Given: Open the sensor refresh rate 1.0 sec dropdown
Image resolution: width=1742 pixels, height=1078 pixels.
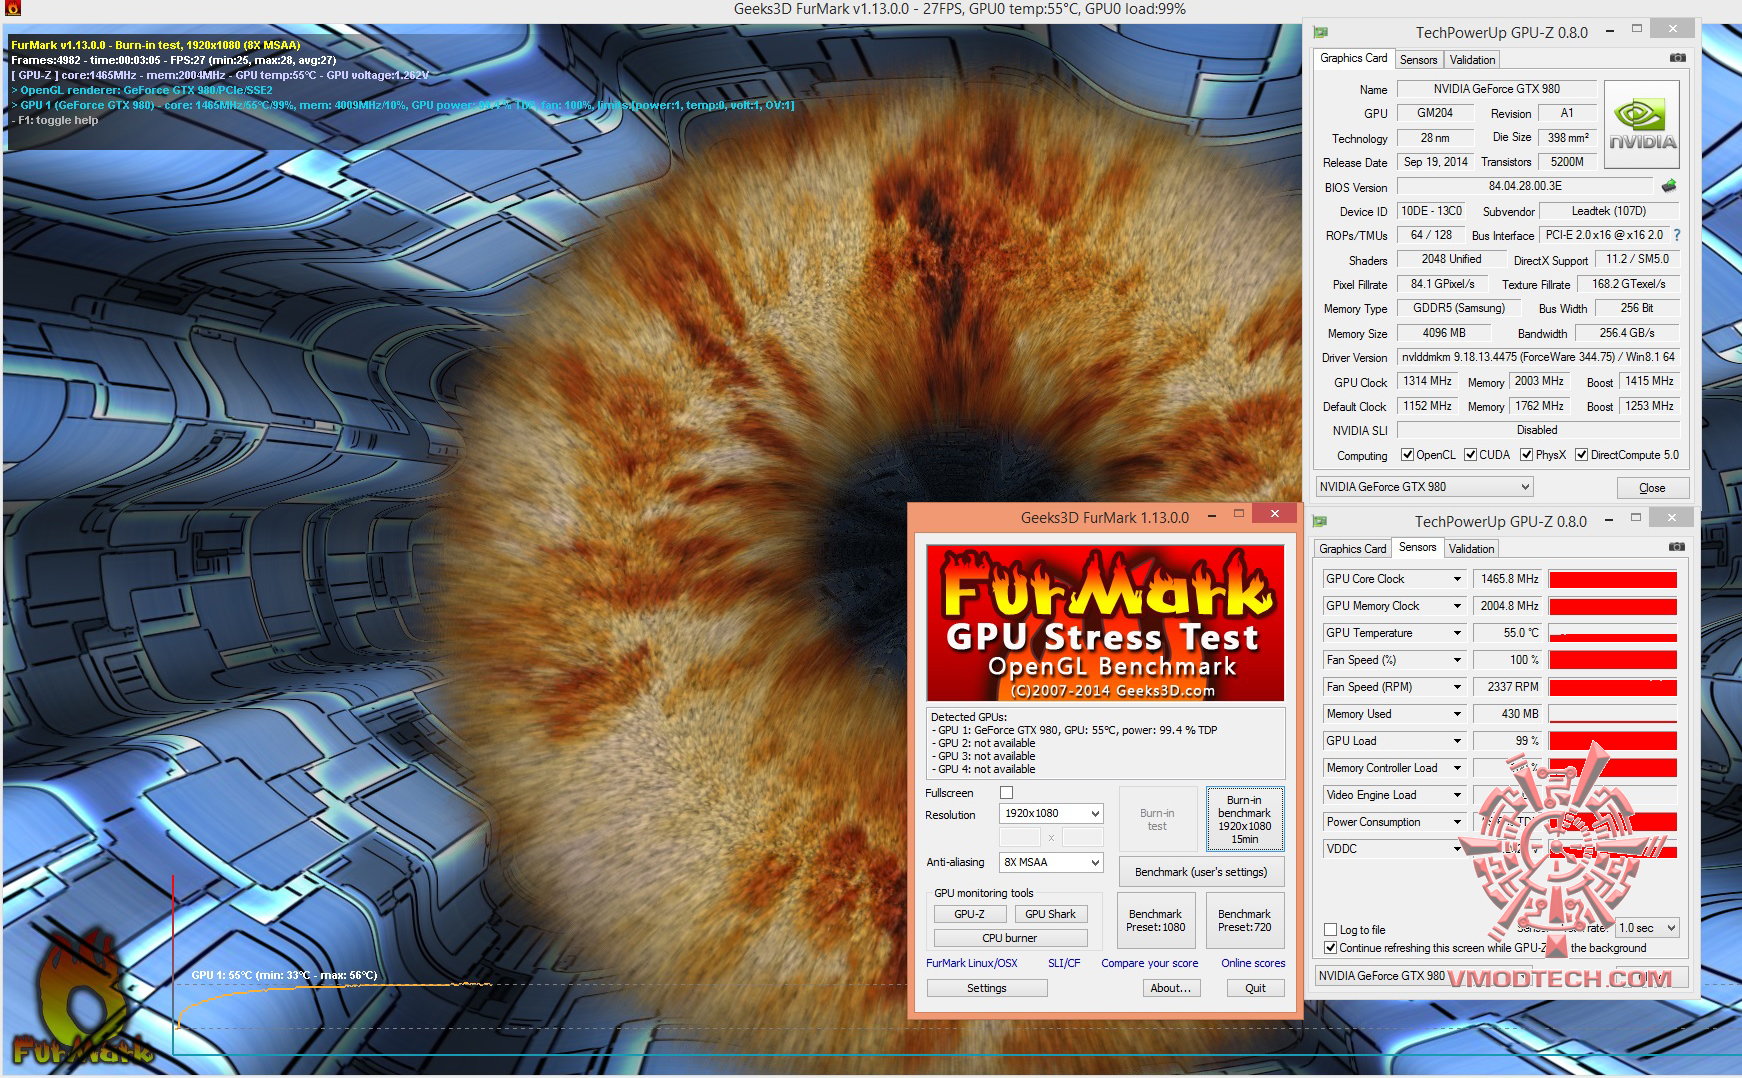Looking at the screenshot, I should 1647,928.
